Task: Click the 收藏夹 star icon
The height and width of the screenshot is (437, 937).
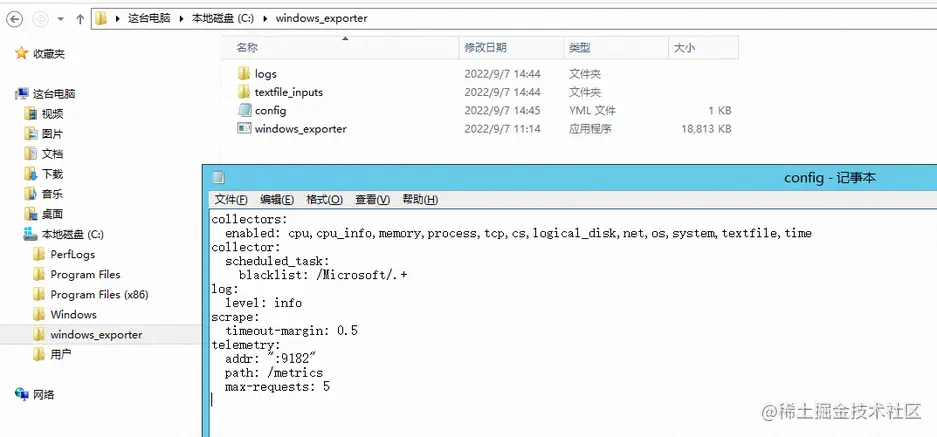Action: 22,53
